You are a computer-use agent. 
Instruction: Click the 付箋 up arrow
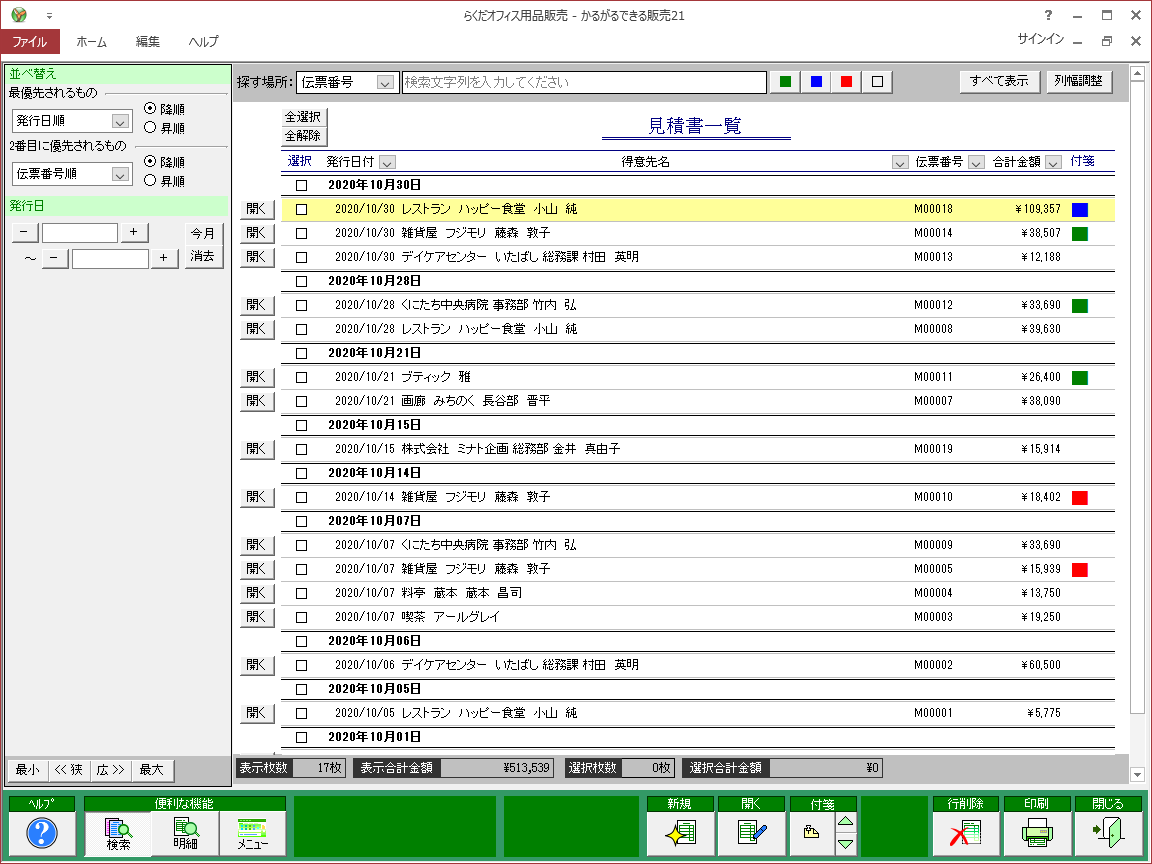(846, 822)
